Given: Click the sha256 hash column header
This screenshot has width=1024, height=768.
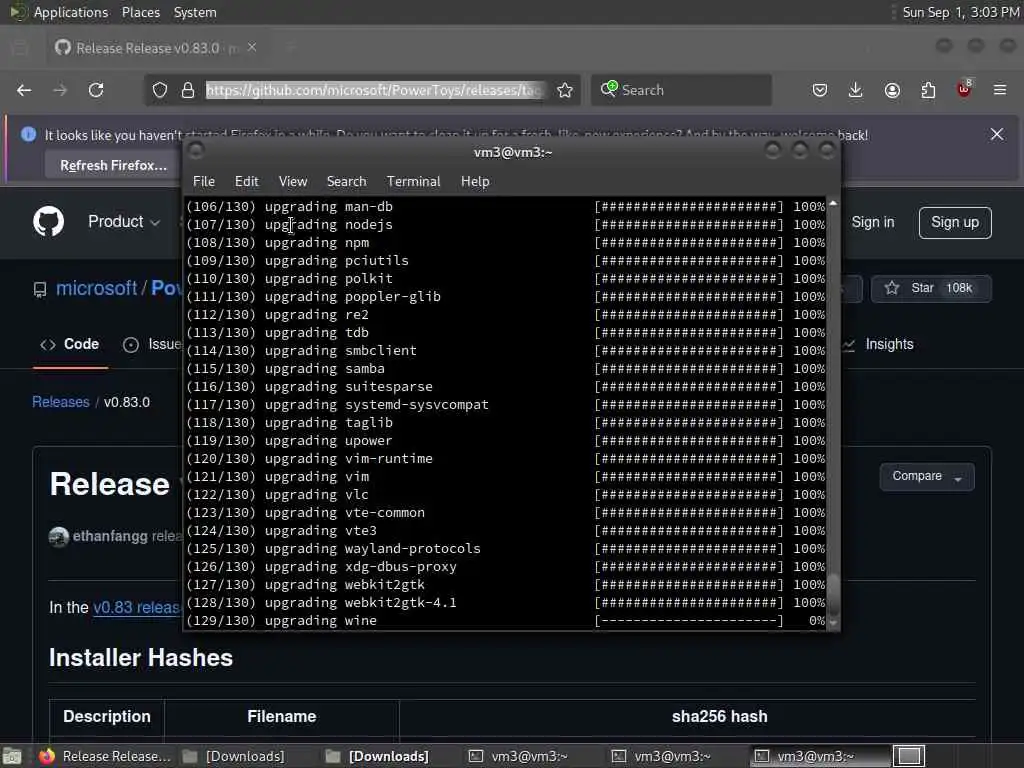Looking at the screenshot, I should coord(719,716).
